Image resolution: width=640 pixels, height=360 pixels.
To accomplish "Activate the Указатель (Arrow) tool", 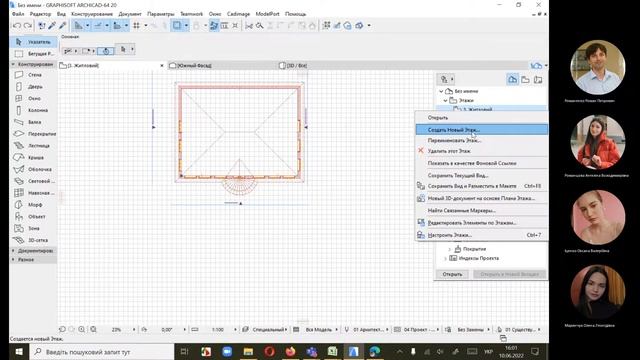I will [x=33, y=42].
